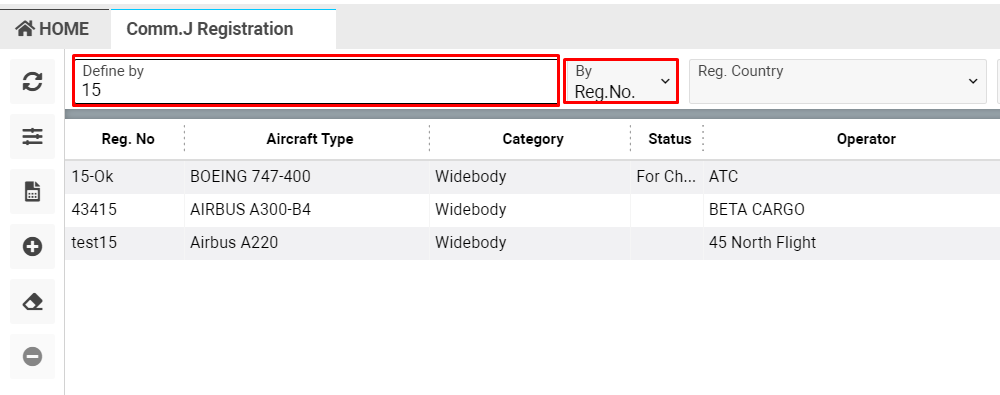Click the add record plus icon

tap(33, 246)
